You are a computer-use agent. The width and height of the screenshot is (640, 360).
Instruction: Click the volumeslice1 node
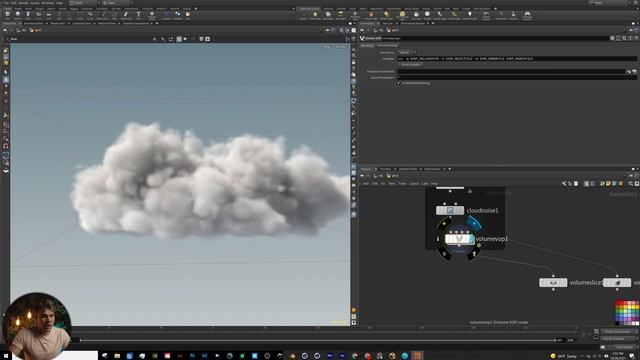pyautogui.click(x=553, y=282)
